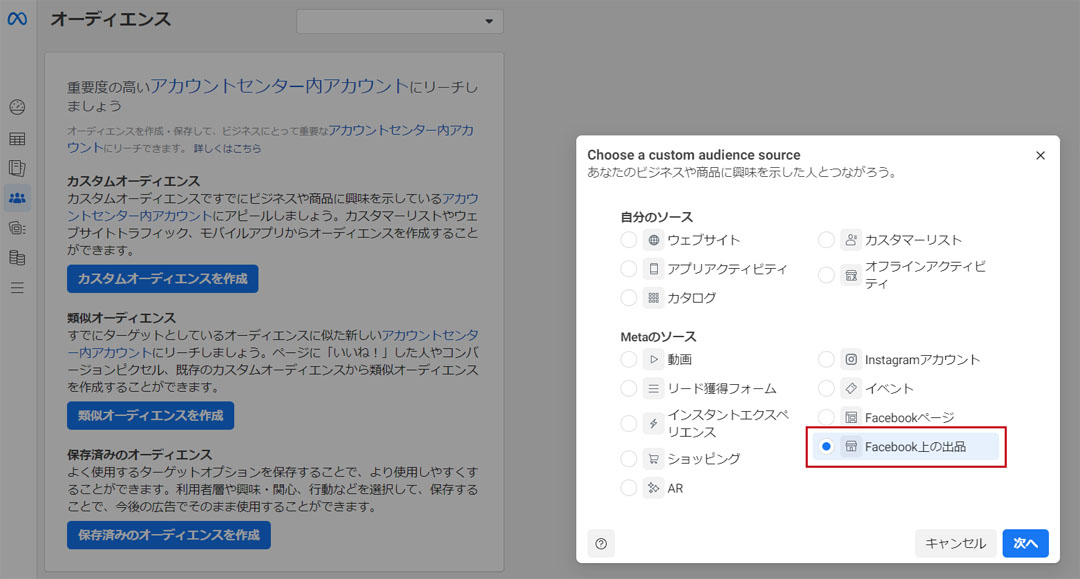Click the Meta logo icon
Image resolution: width=1080 pixels, height=579 pixels.
[17, 19]
